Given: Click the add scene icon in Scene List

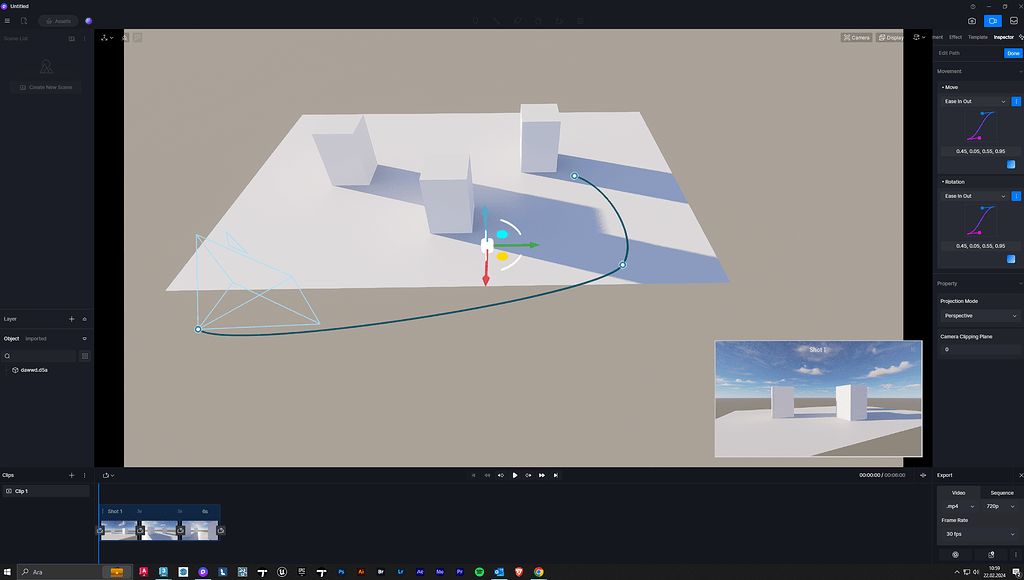Looking at the screenshot, I should (72, 39).
